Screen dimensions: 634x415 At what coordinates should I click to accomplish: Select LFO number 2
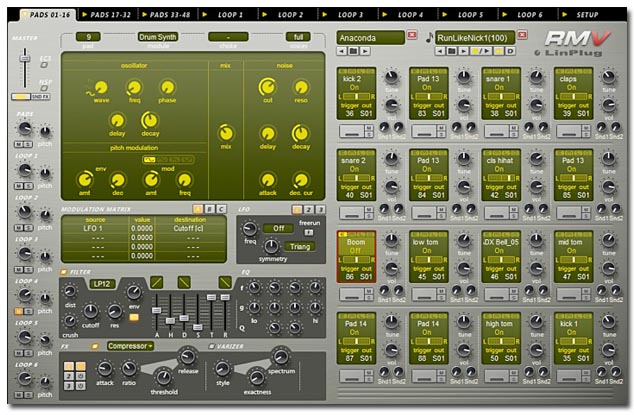(309, 210)
